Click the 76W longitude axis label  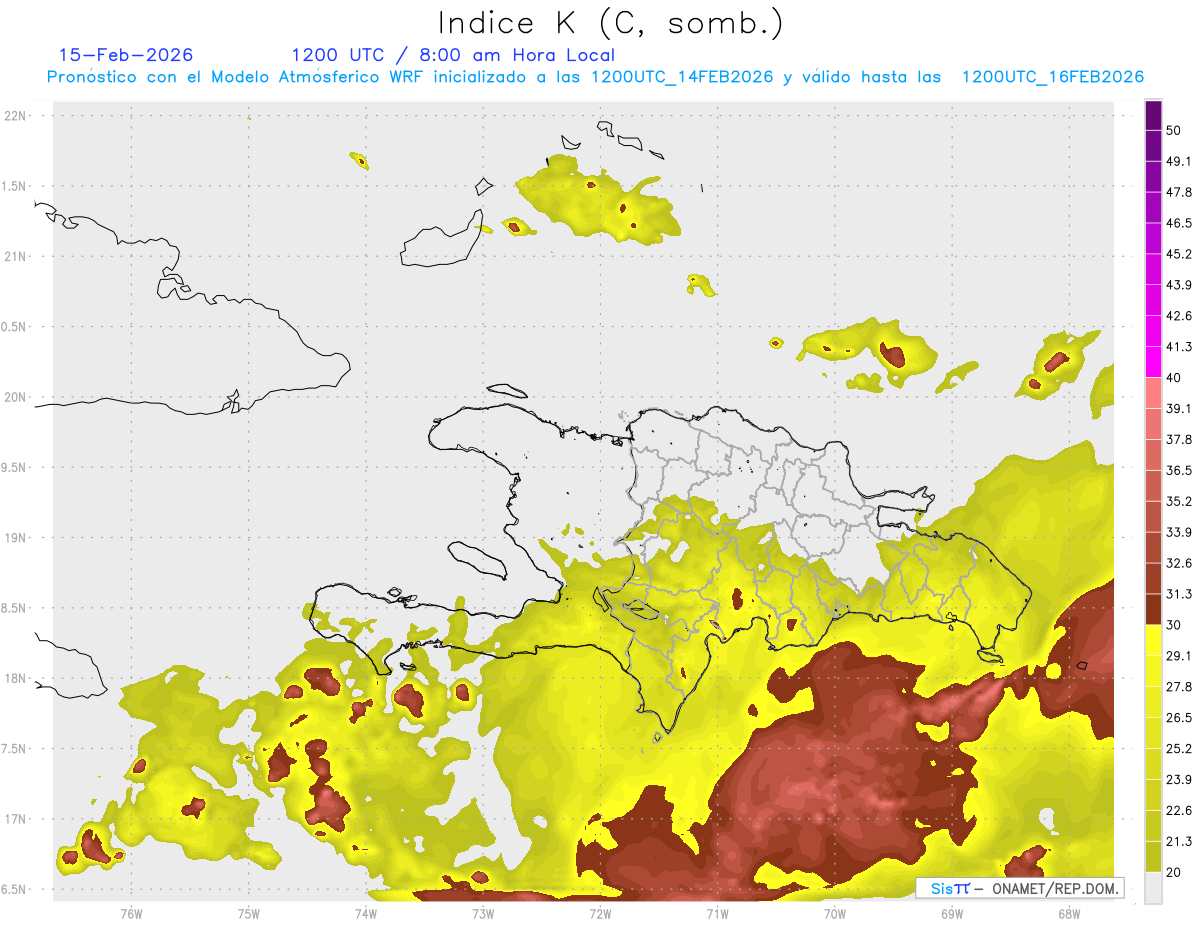pyautogui.click(x=131, y=913)
